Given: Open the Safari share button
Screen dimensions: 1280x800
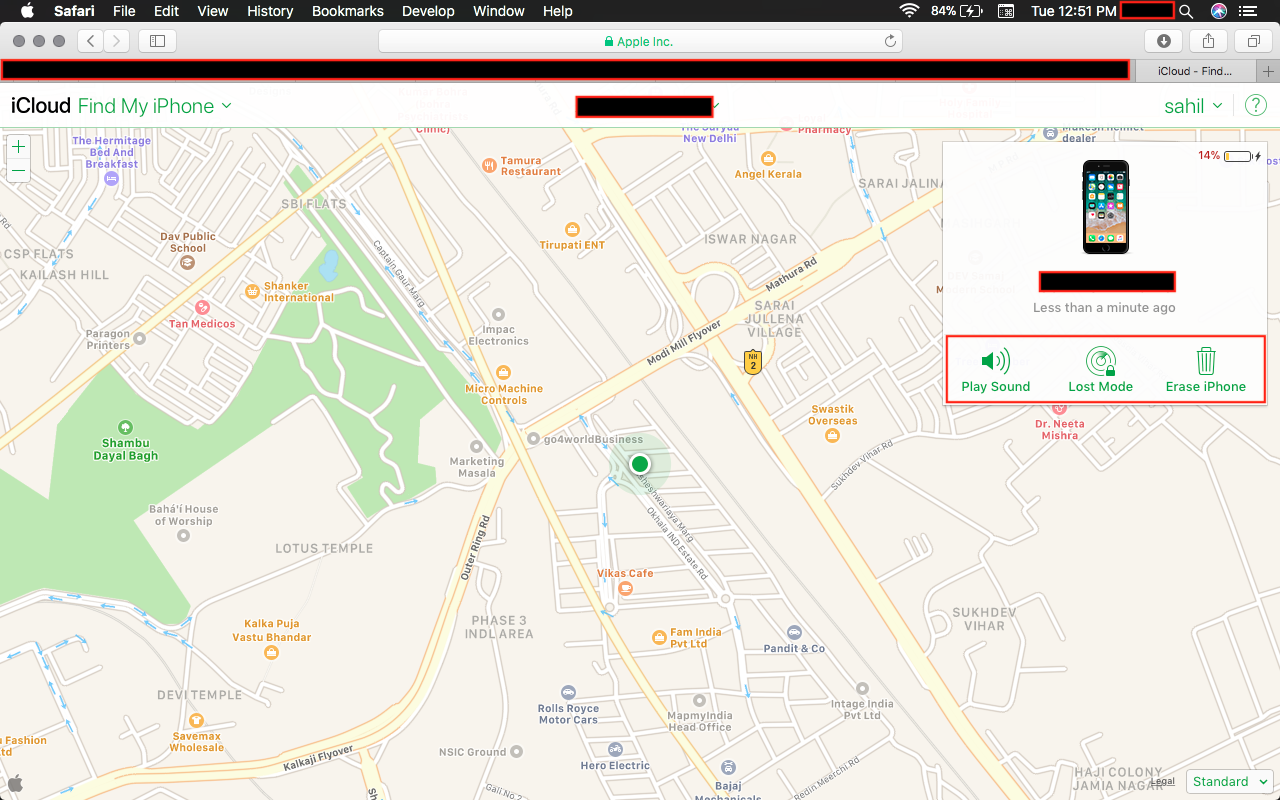Looking at the screenshot, I should pyautogui.click(x=1208, y=41).
